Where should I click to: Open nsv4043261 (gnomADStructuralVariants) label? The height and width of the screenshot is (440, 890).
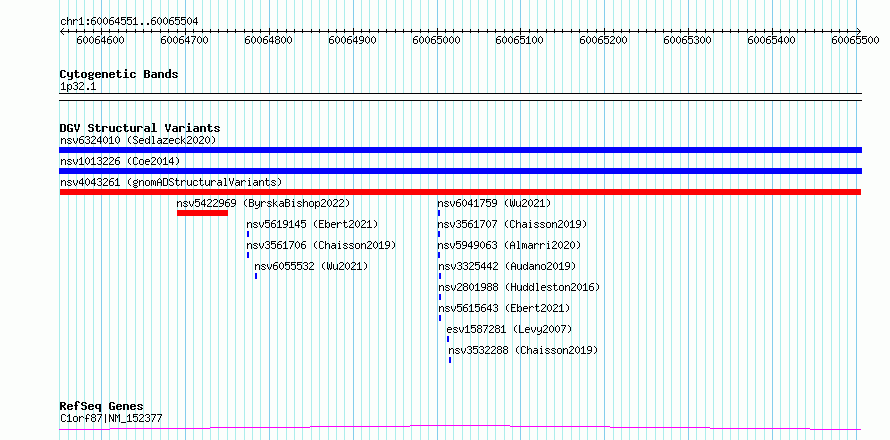click(171, 182)
